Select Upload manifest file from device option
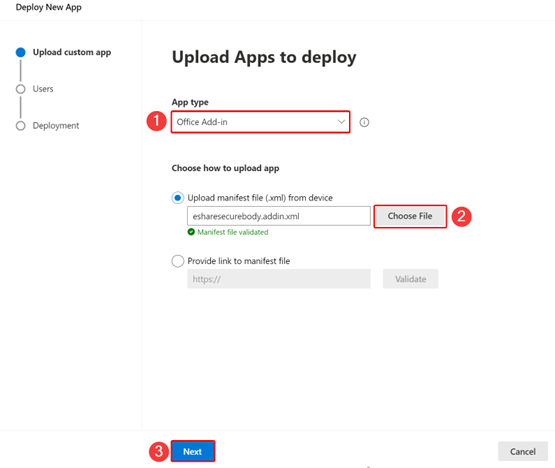The image size is (555, 468). click(178, 198)
